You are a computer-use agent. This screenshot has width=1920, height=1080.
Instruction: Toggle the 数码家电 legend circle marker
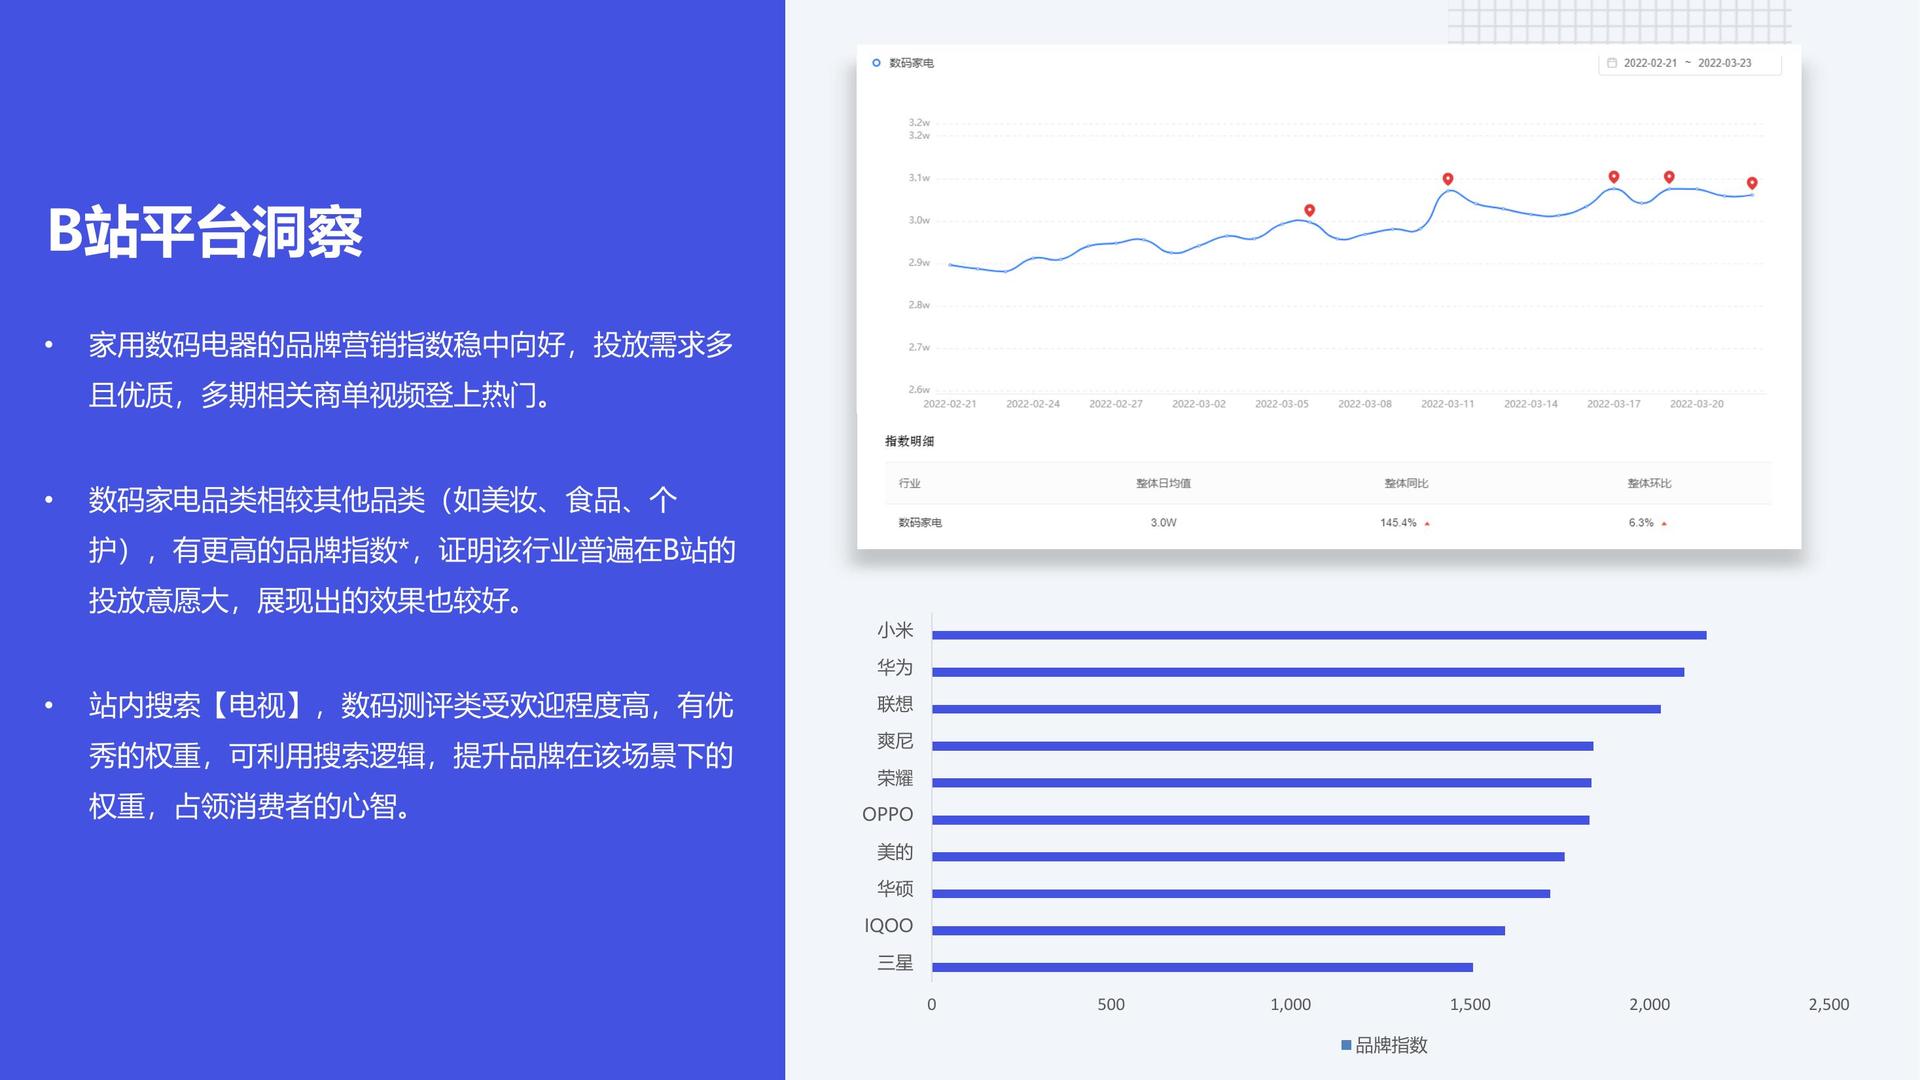(877, 63)
